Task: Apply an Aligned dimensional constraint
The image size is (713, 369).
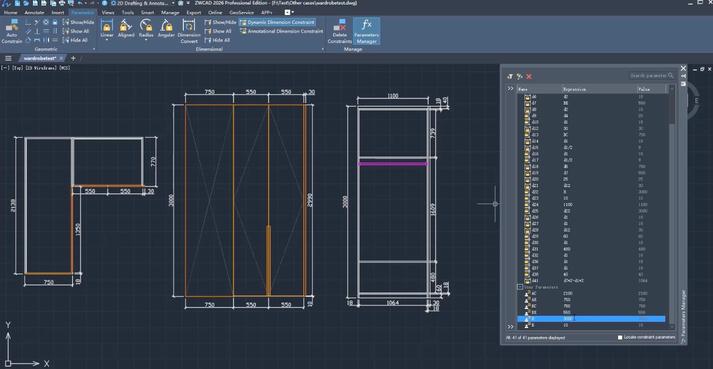Action: (126, 28)
